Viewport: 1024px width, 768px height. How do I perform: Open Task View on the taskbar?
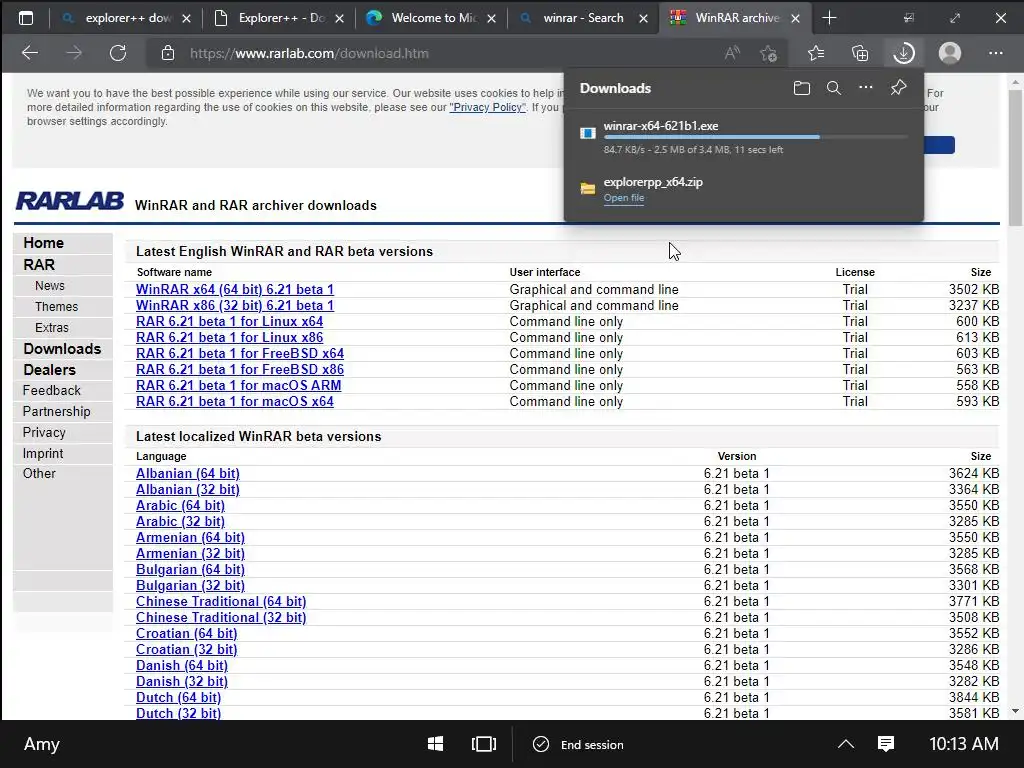click(484, 744)
